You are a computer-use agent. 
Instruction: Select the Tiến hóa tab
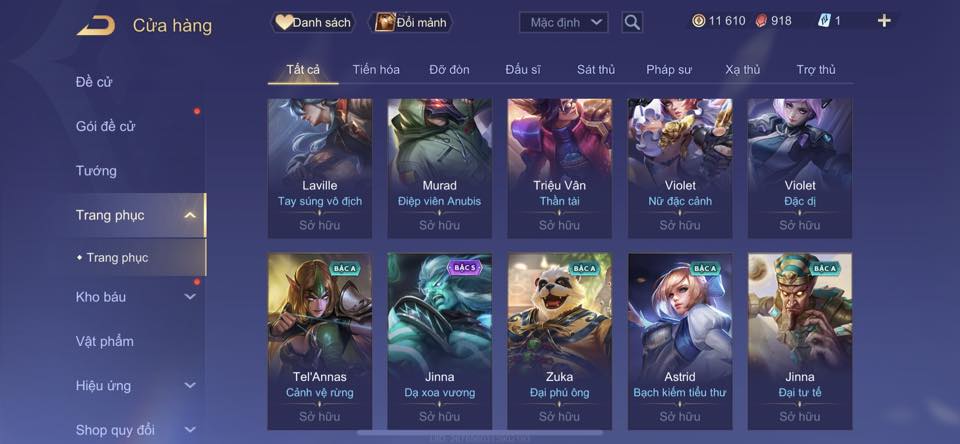pyautogui.click(x=376, y=70)
